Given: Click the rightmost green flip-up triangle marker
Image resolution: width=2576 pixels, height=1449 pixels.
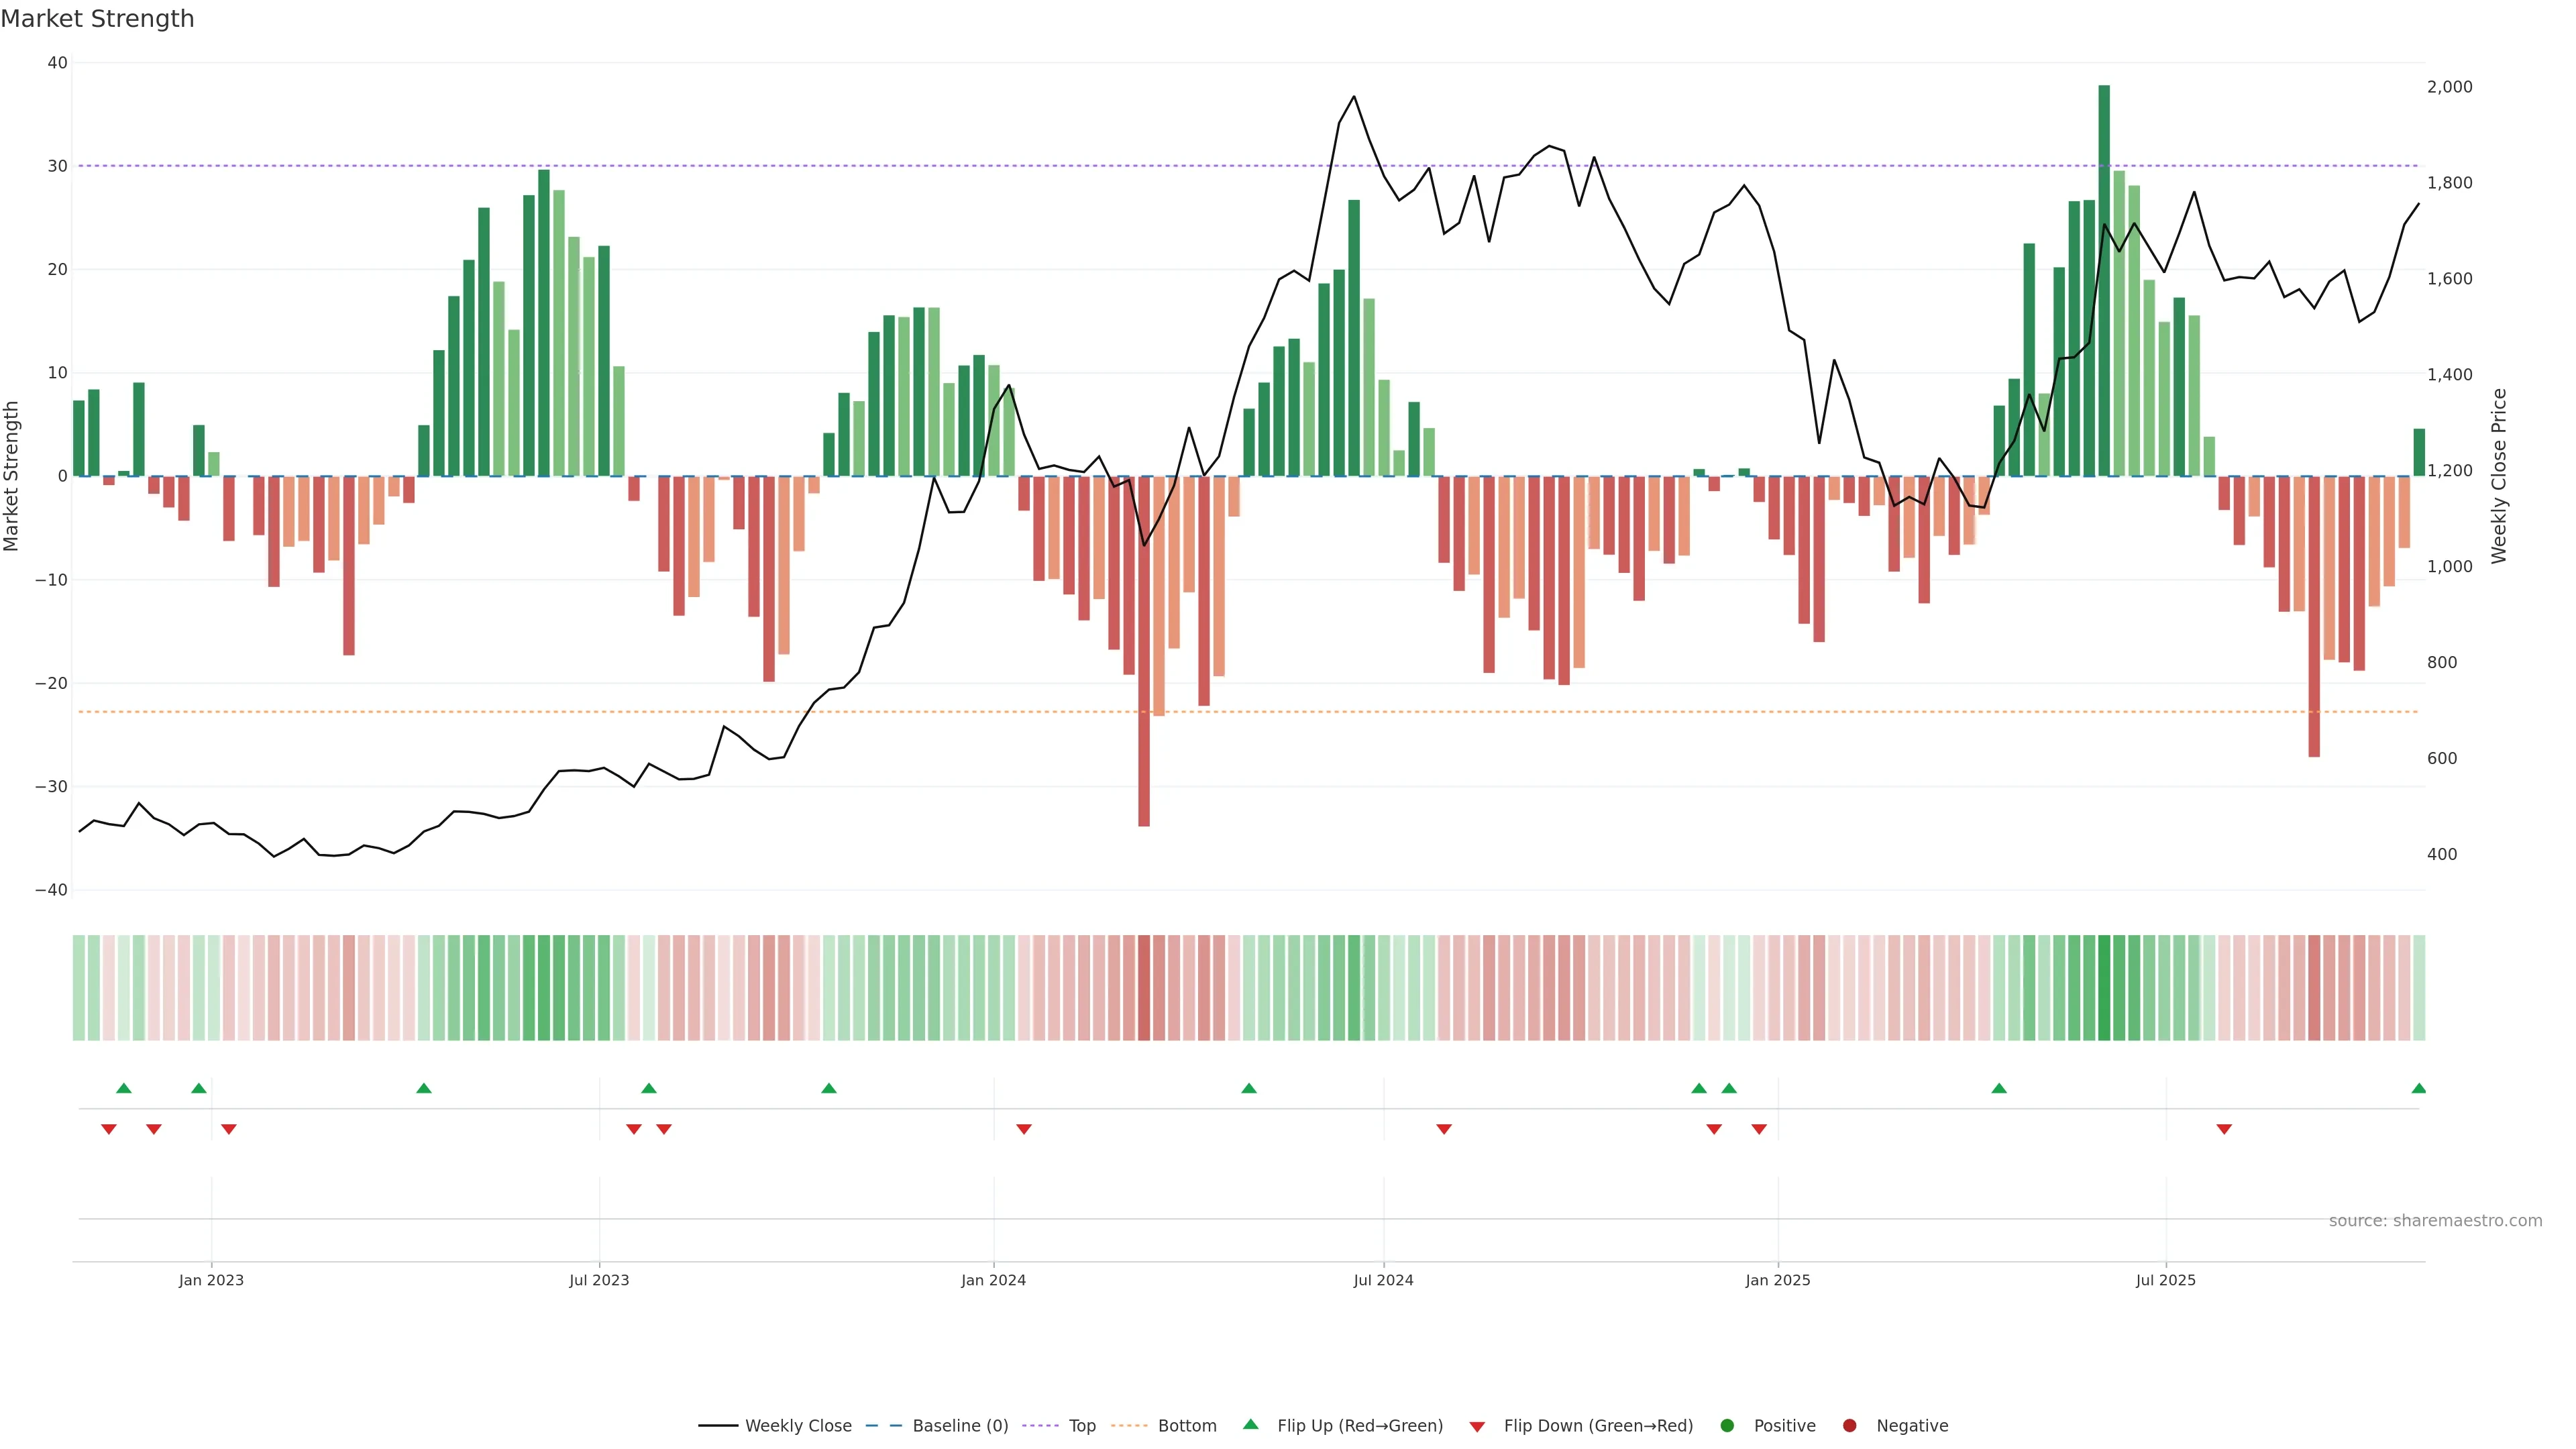Looking at the screenshot, I should tap(2418, 1088).
